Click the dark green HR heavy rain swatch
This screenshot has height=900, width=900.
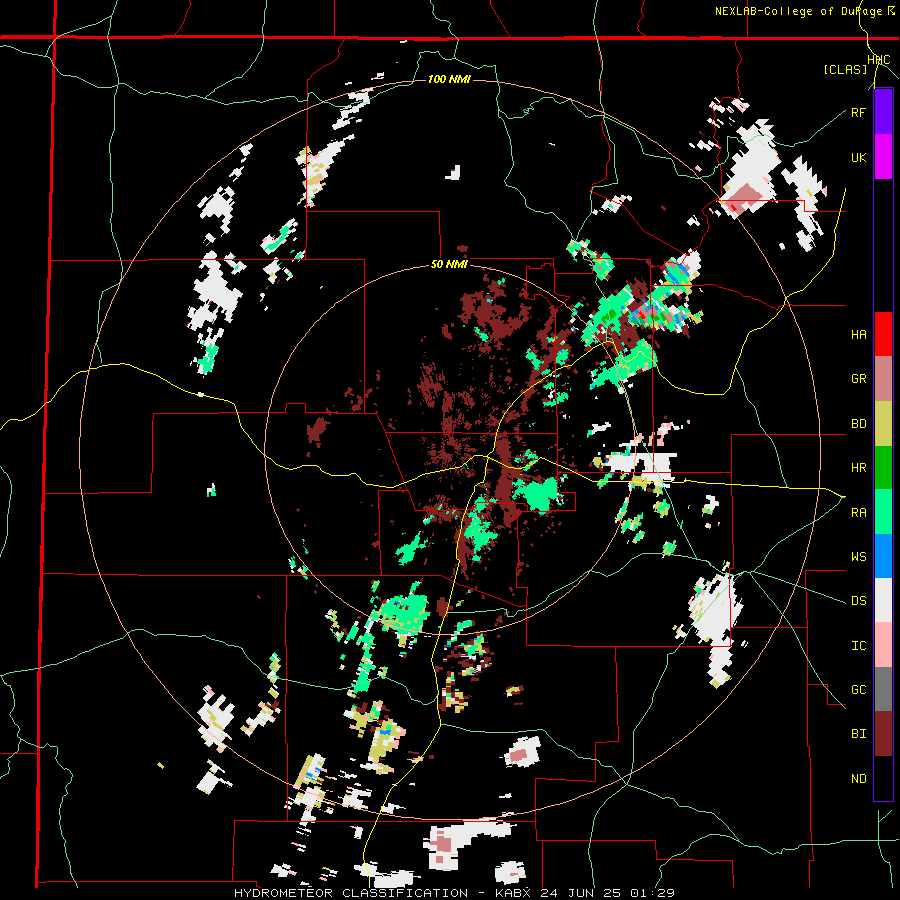[x=883, y=468]
